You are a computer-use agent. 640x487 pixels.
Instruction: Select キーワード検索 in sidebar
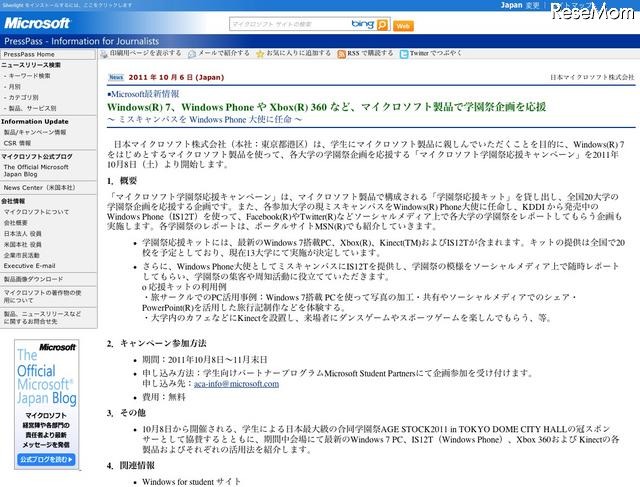click(29, 76)
